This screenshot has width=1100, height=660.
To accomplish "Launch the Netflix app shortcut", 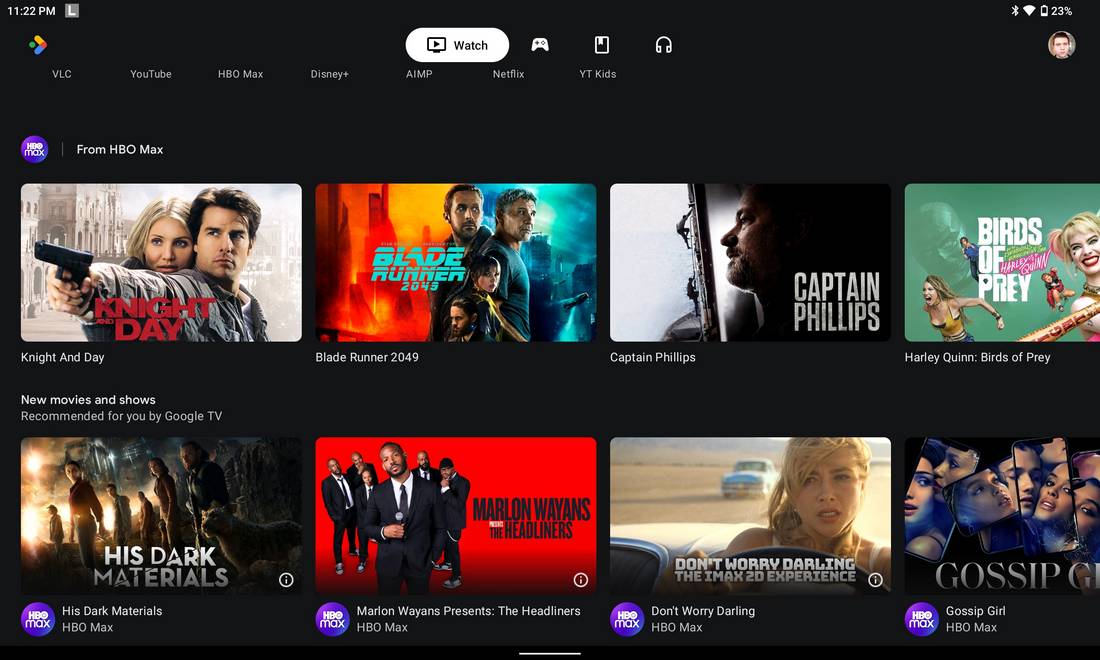I will pos(509,74).
